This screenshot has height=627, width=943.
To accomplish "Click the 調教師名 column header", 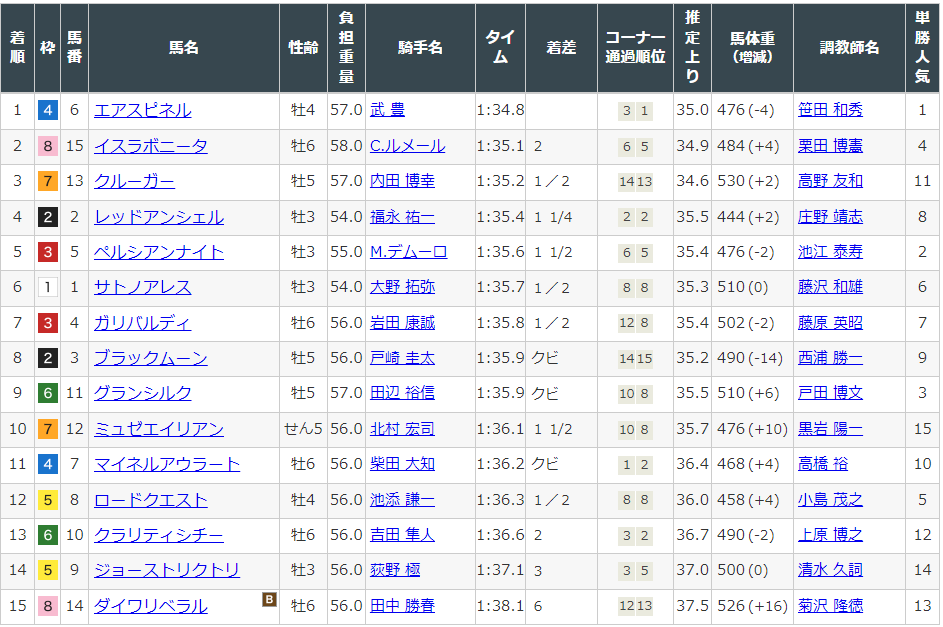I will pos(849,48).
